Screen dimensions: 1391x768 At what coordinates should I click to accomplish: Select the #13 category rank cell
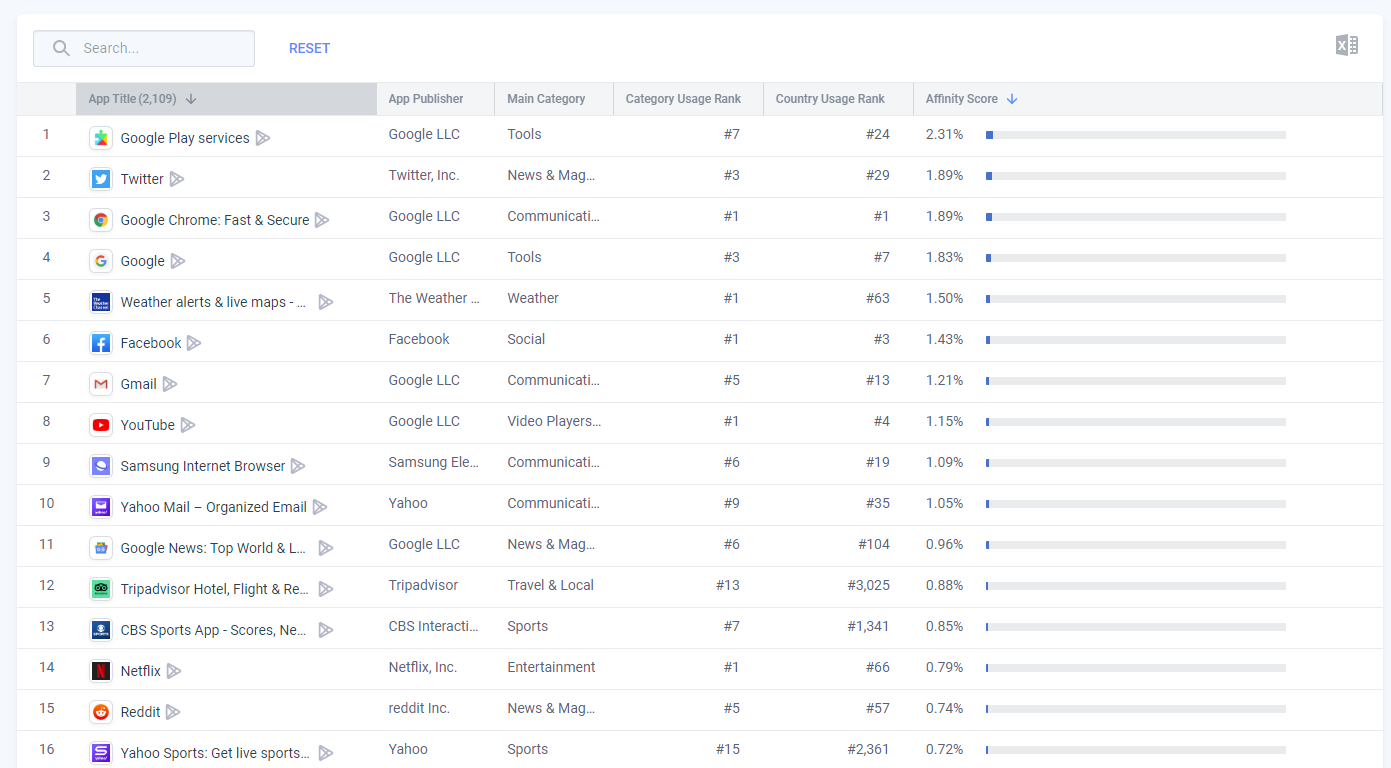(728, 585)
